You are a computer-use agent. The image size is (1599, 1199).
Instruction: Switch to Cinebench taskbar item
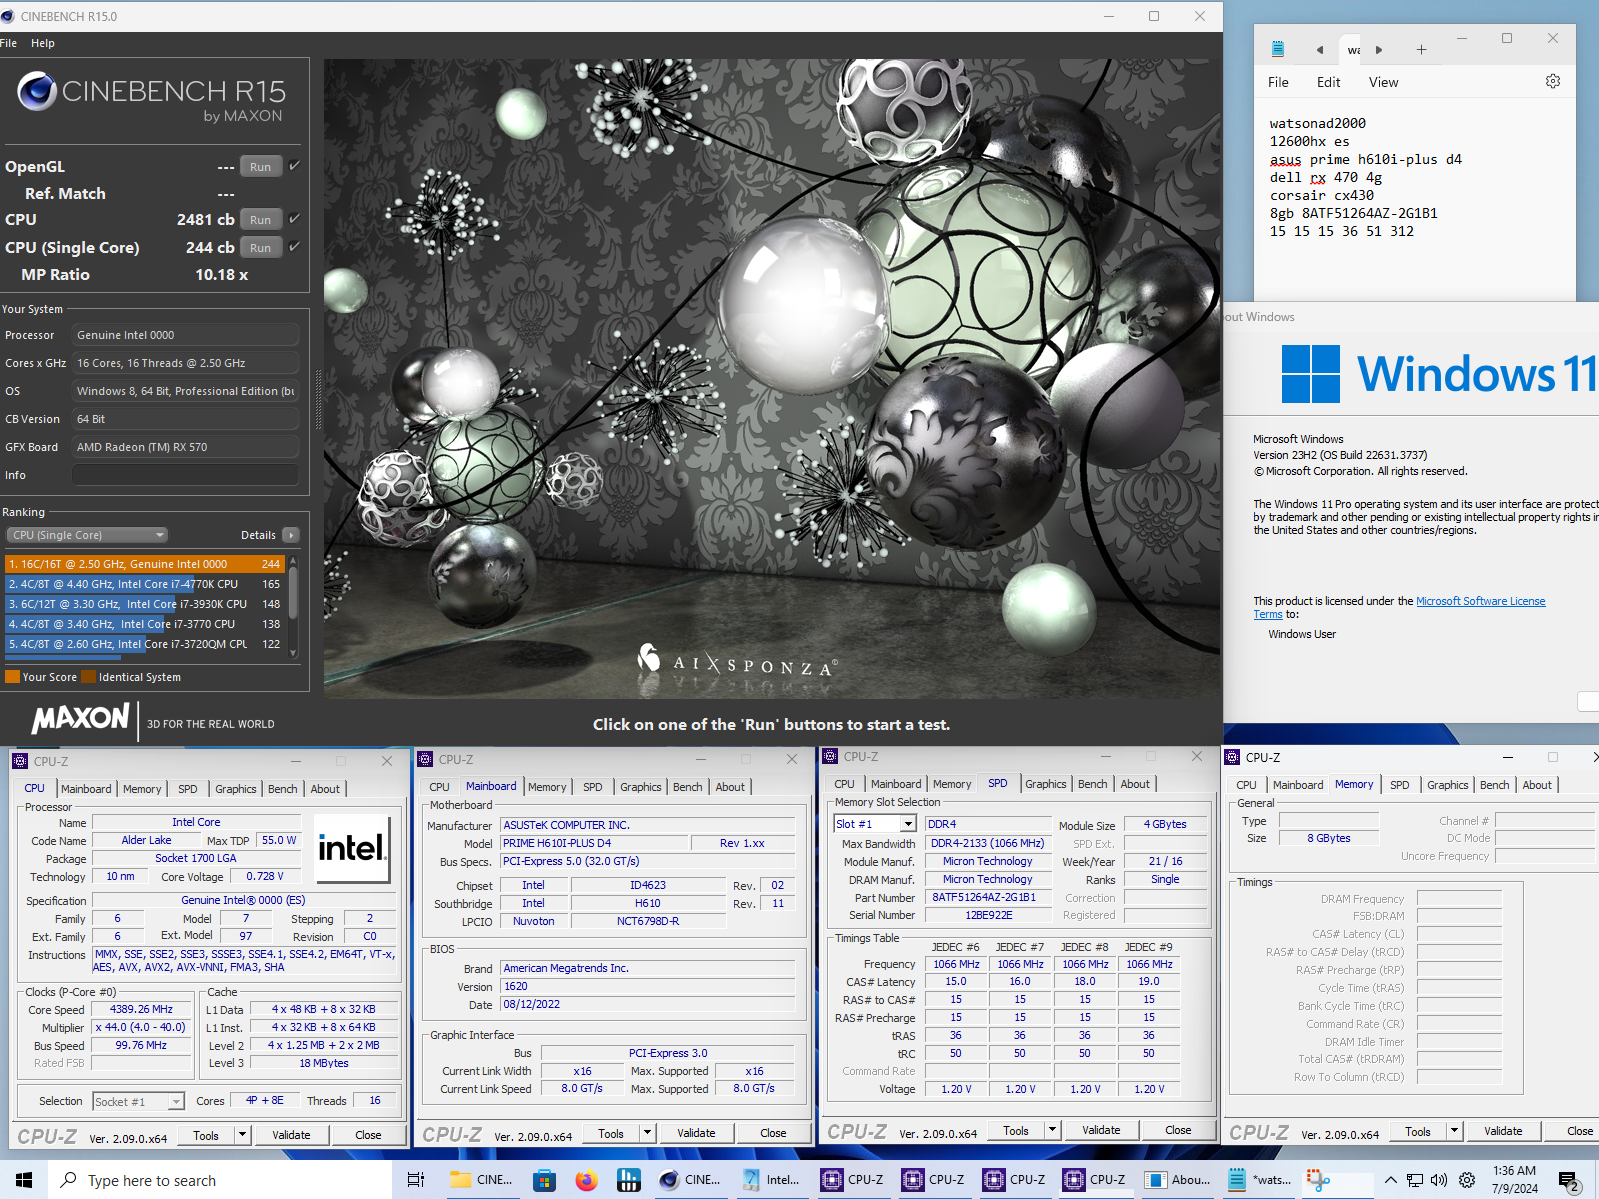(691, 1180)
